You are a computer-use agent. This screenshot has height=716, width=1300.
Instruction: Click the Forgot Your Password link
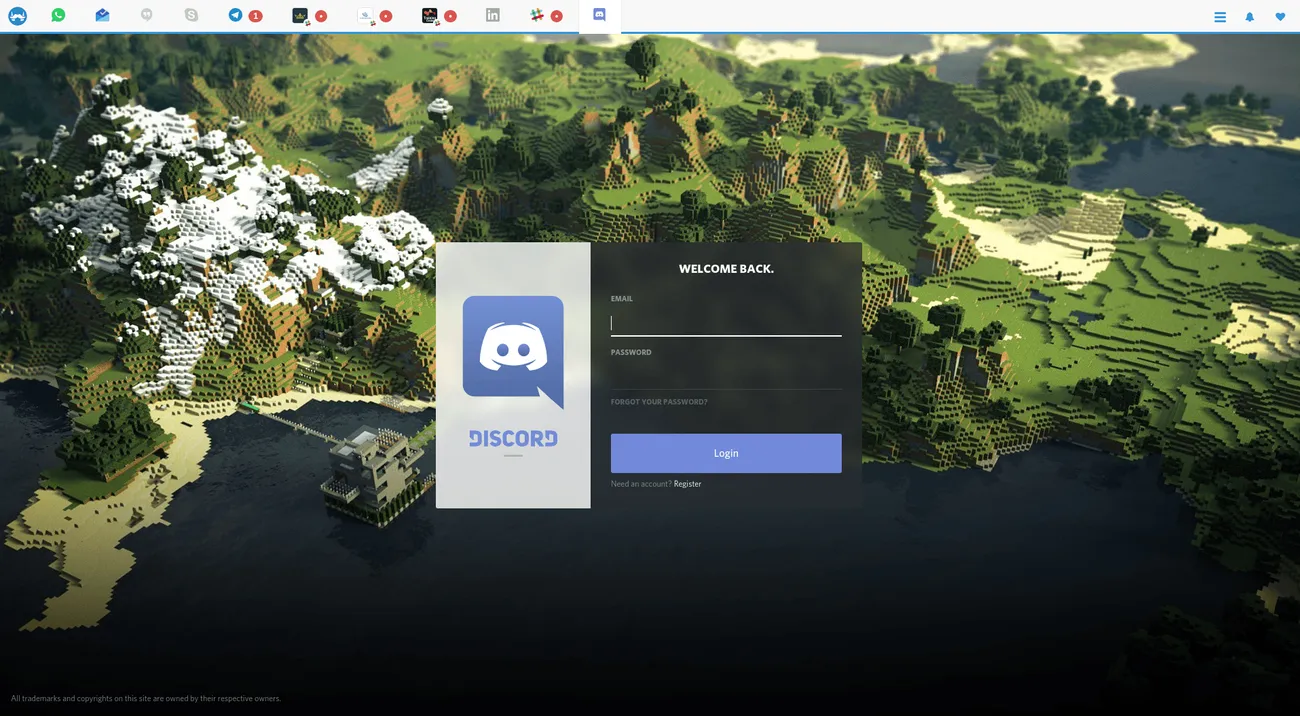tap(659, 402)
